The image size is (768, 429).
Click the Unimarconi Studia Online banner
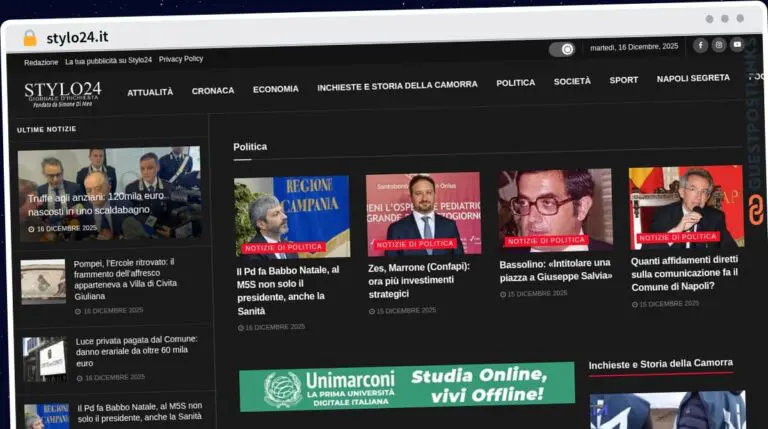point(406,387)
